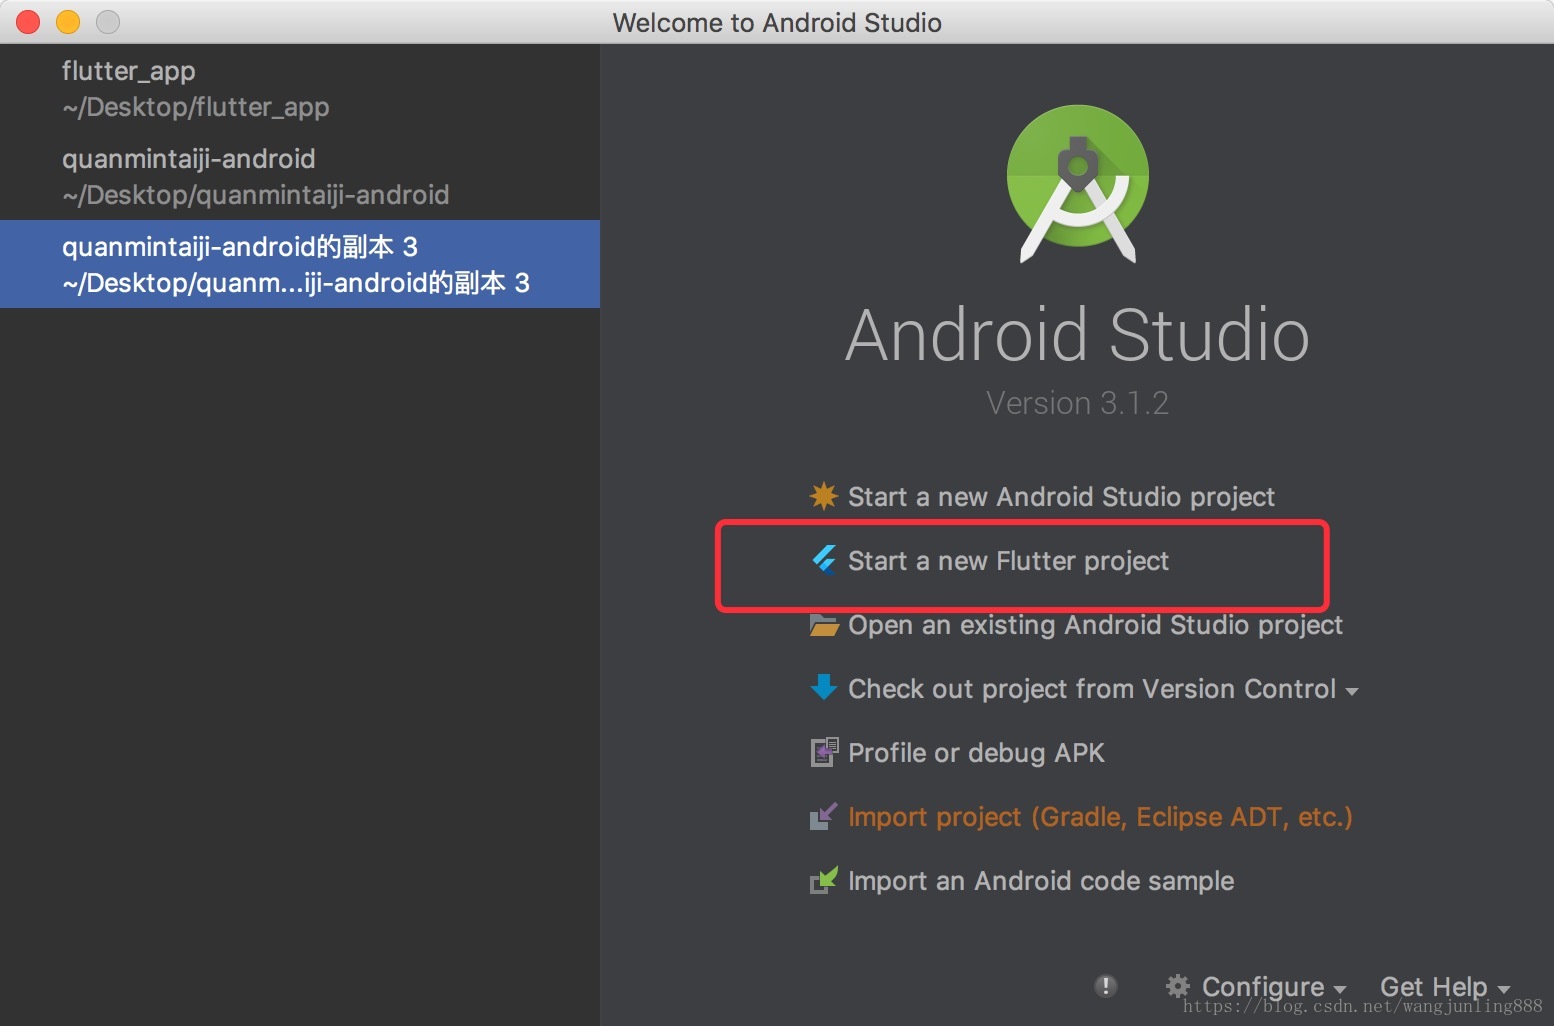Image resolution: width=1554 pixels, height=1026 pixels.
Task: Click the Import Android code sample icon
Action: click(824, 880)
